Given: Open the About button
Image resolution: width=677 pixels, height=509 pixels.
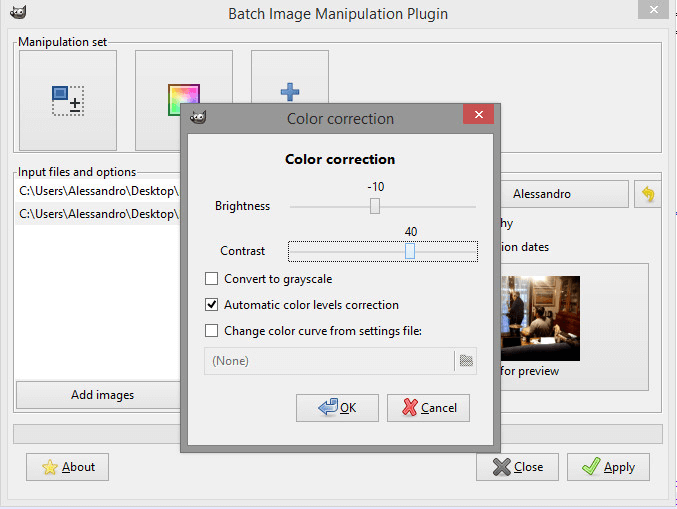Looking at the screenshot, I should click(x=67, y=467).
